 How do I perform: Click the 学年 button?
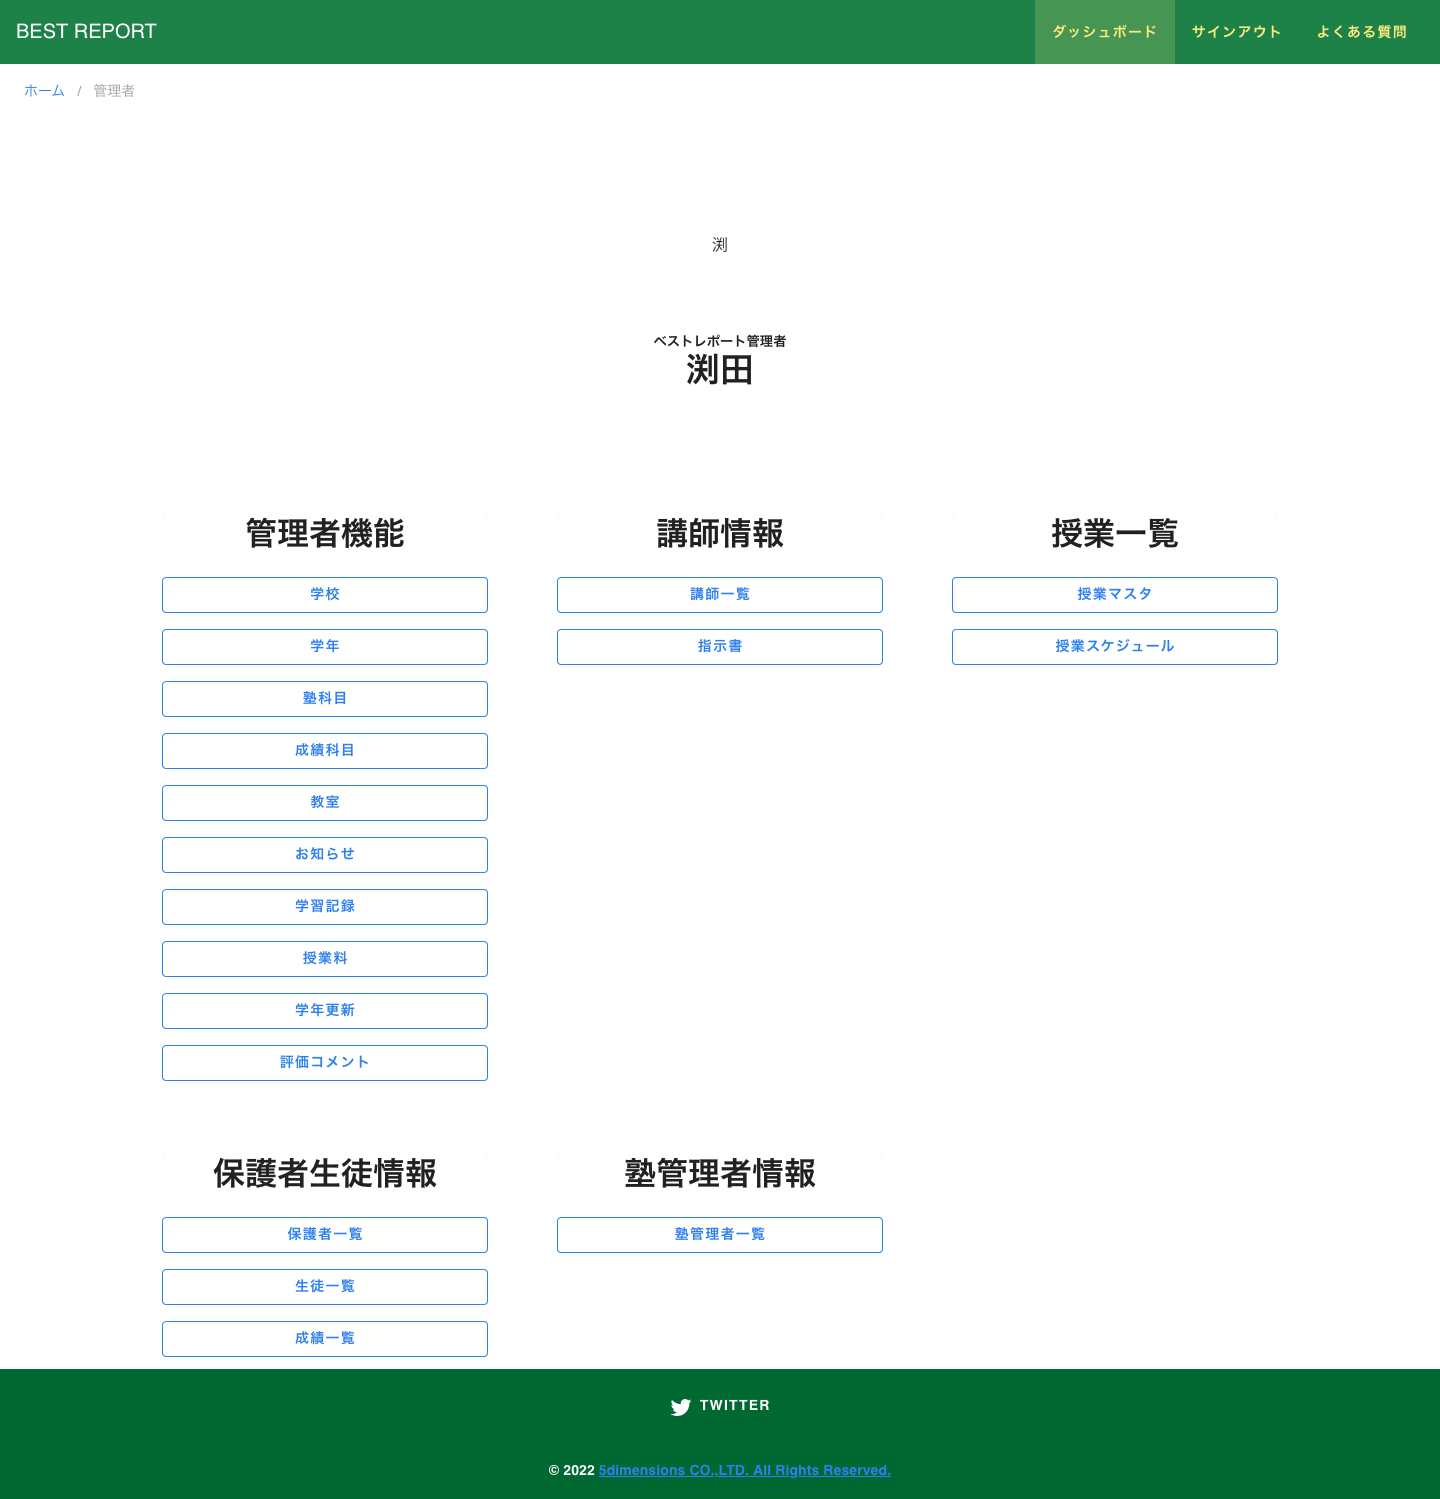(325, 647)
